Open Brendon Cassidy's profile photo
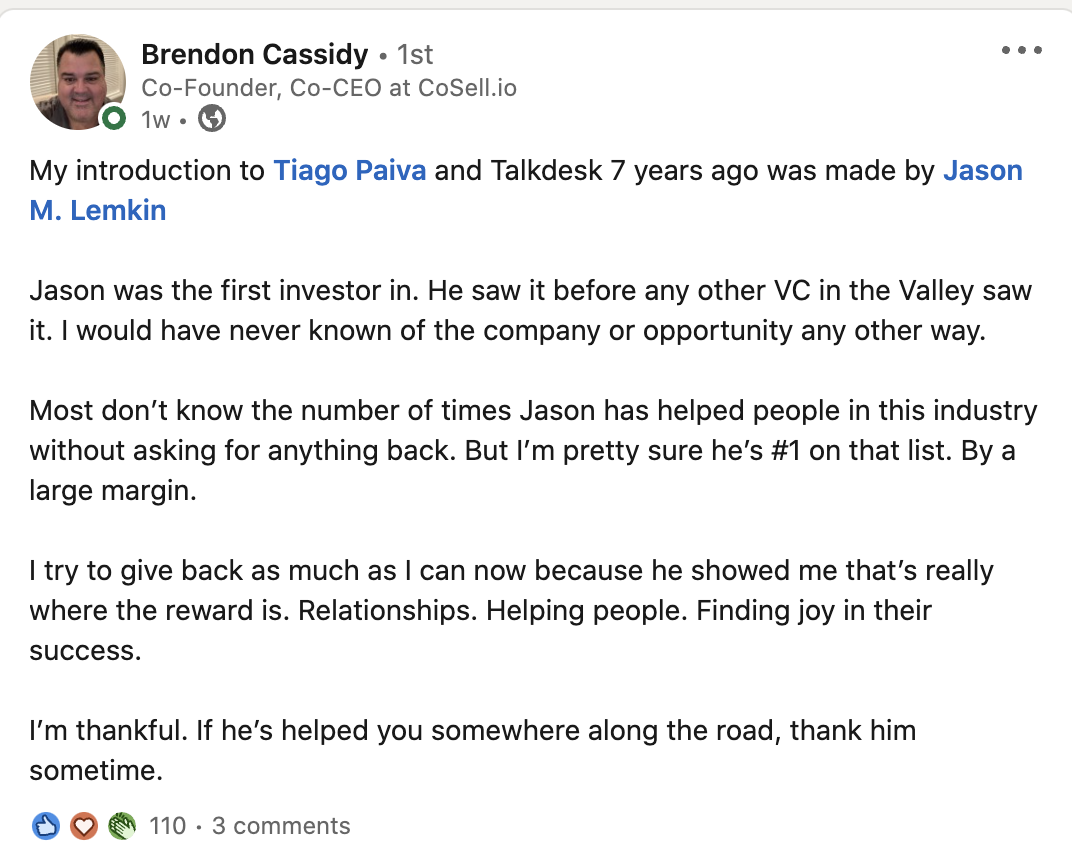The height and width of the screenshot is (860, 1072). [78, 82]
